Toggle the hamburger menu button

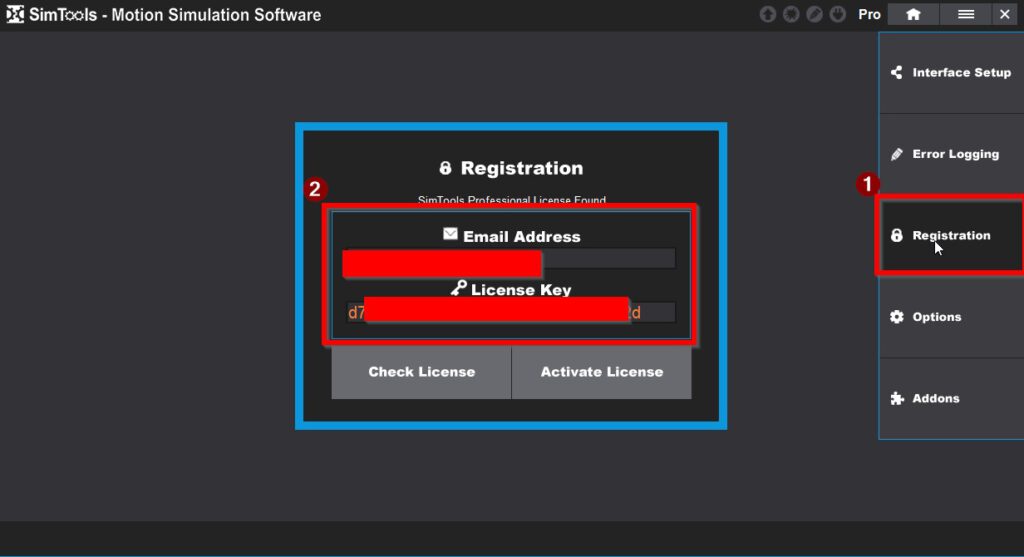click(x=966, y=14)
